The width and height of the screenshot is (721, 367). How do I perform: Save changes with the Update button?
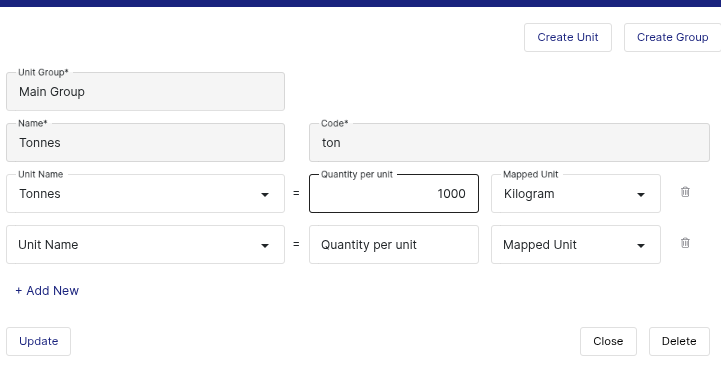click(x=39, y=341)
